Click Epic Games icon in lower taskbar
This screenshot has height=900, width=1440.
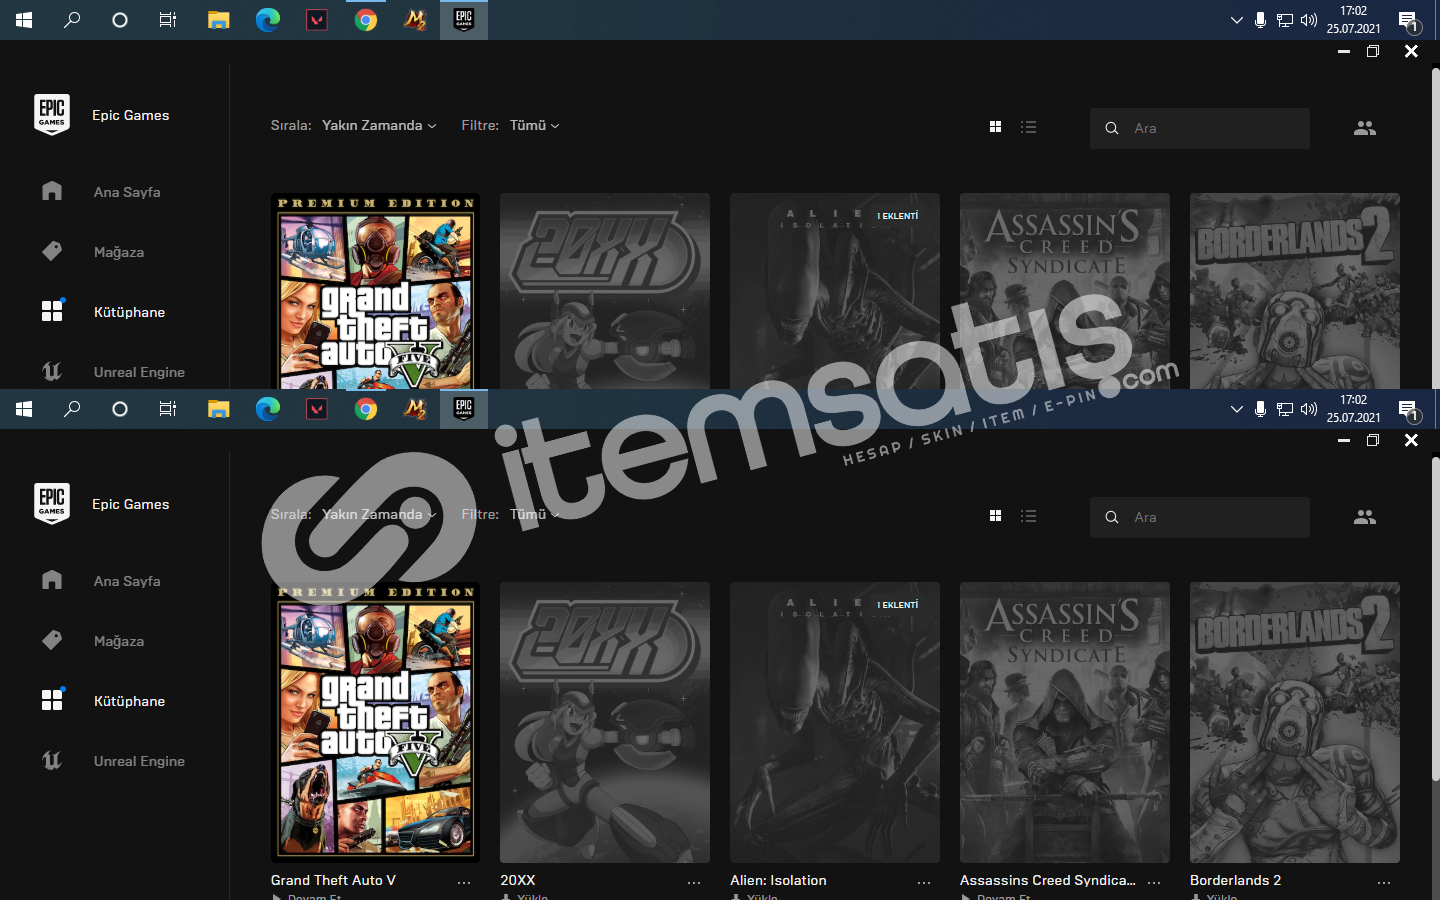[464, 409]
